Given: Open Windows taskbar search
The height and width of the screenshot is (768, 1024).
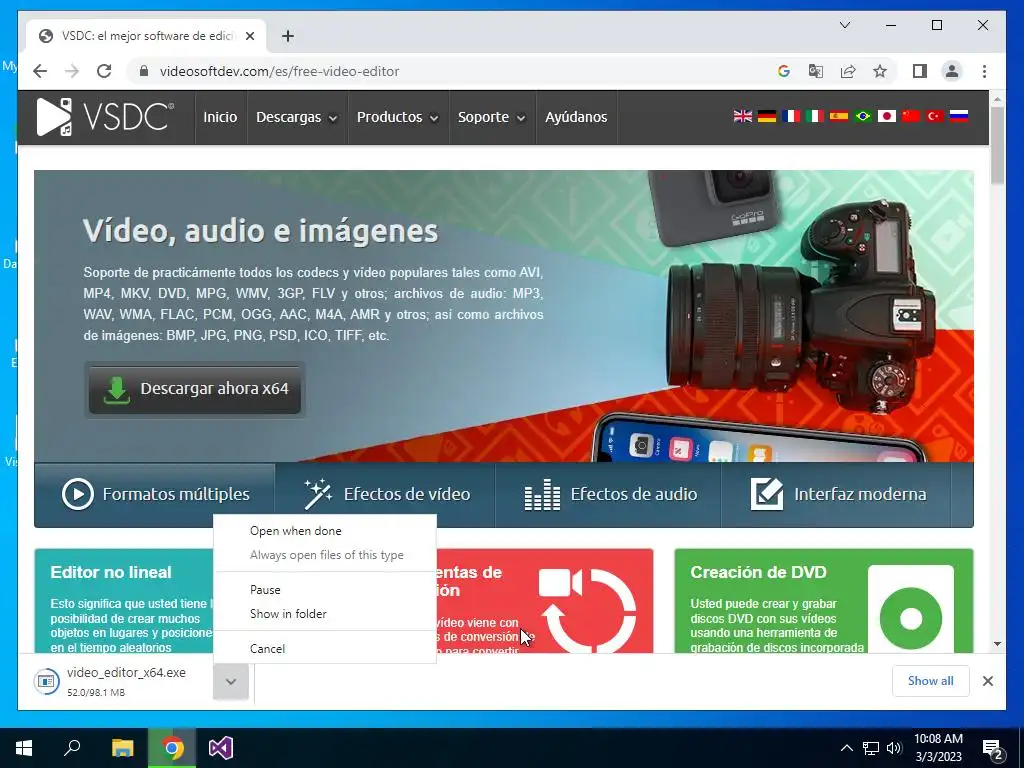Looking at the screenshot, I should coord(72,748).
